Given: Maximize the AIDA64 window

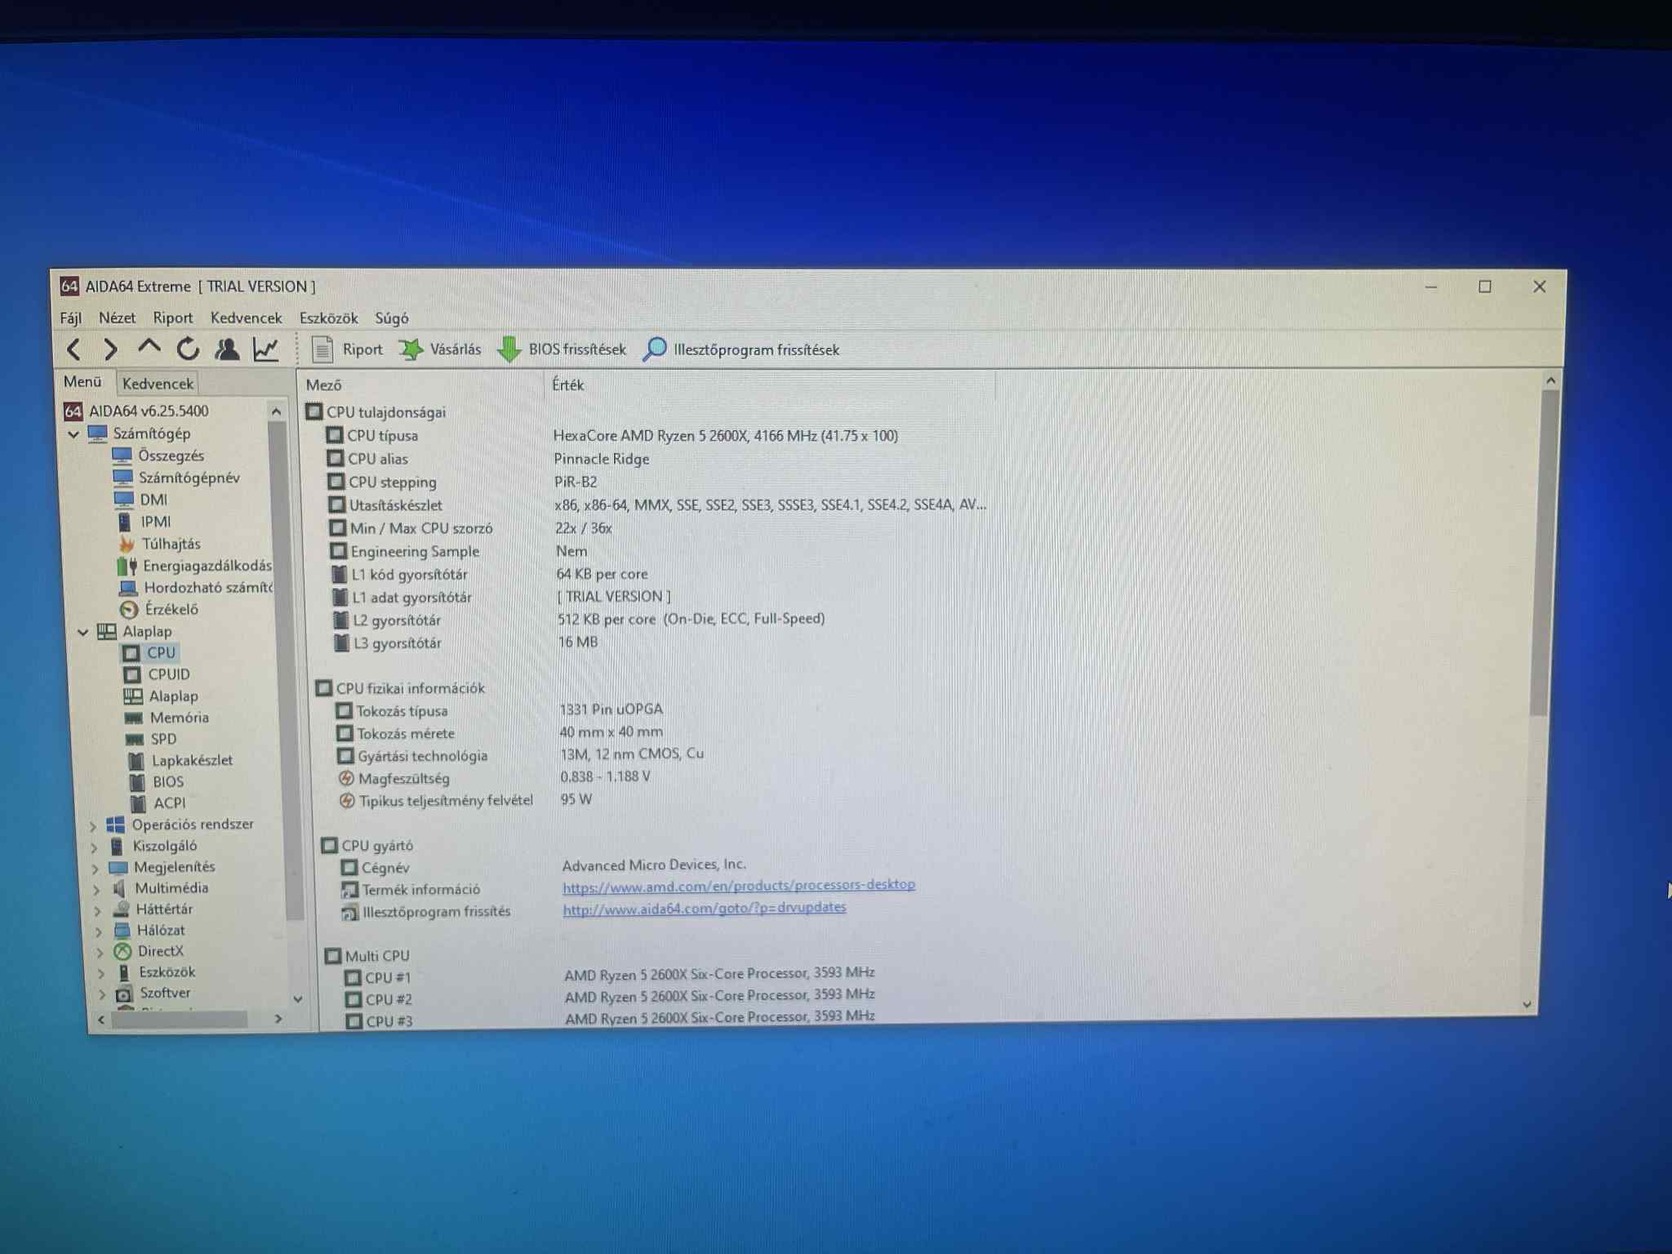Looking at the screenshot, I should tap(1485, 287).
